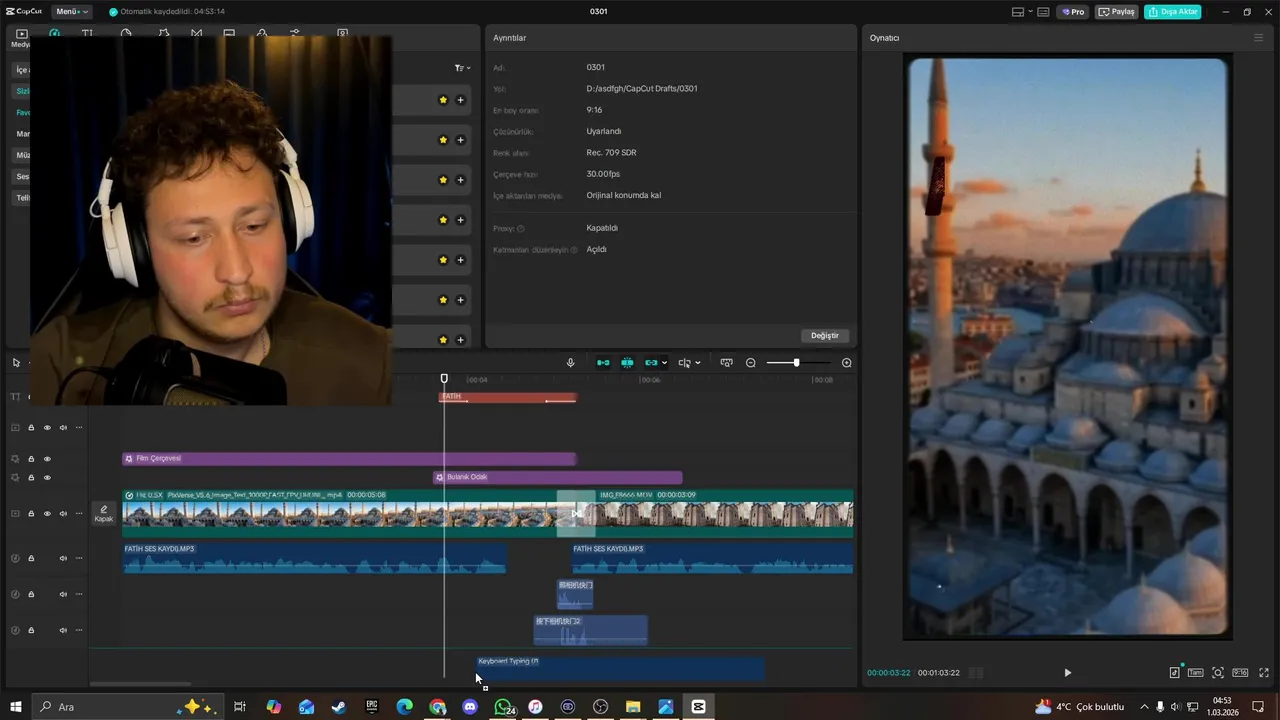
Task: Mute the empty video track above Film Çerçevesi
Action: coord(63,428)
